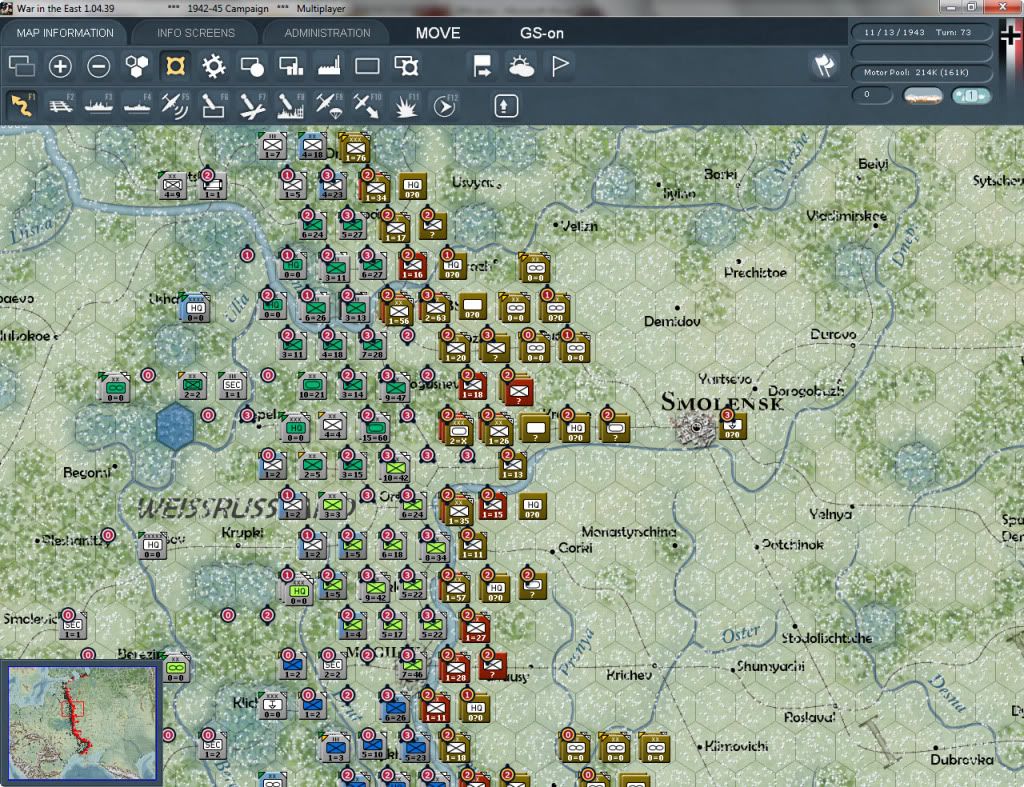Click the gear-shaped toolbar icon
This screenshot has height=787, width=1024.
tap(214, 66)
